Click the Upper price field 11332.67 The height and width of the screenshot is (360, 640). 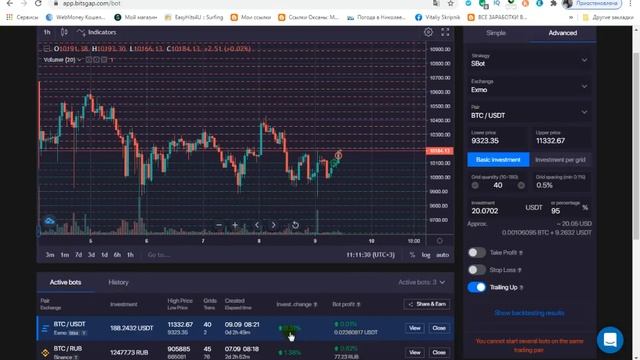point(561,138)
